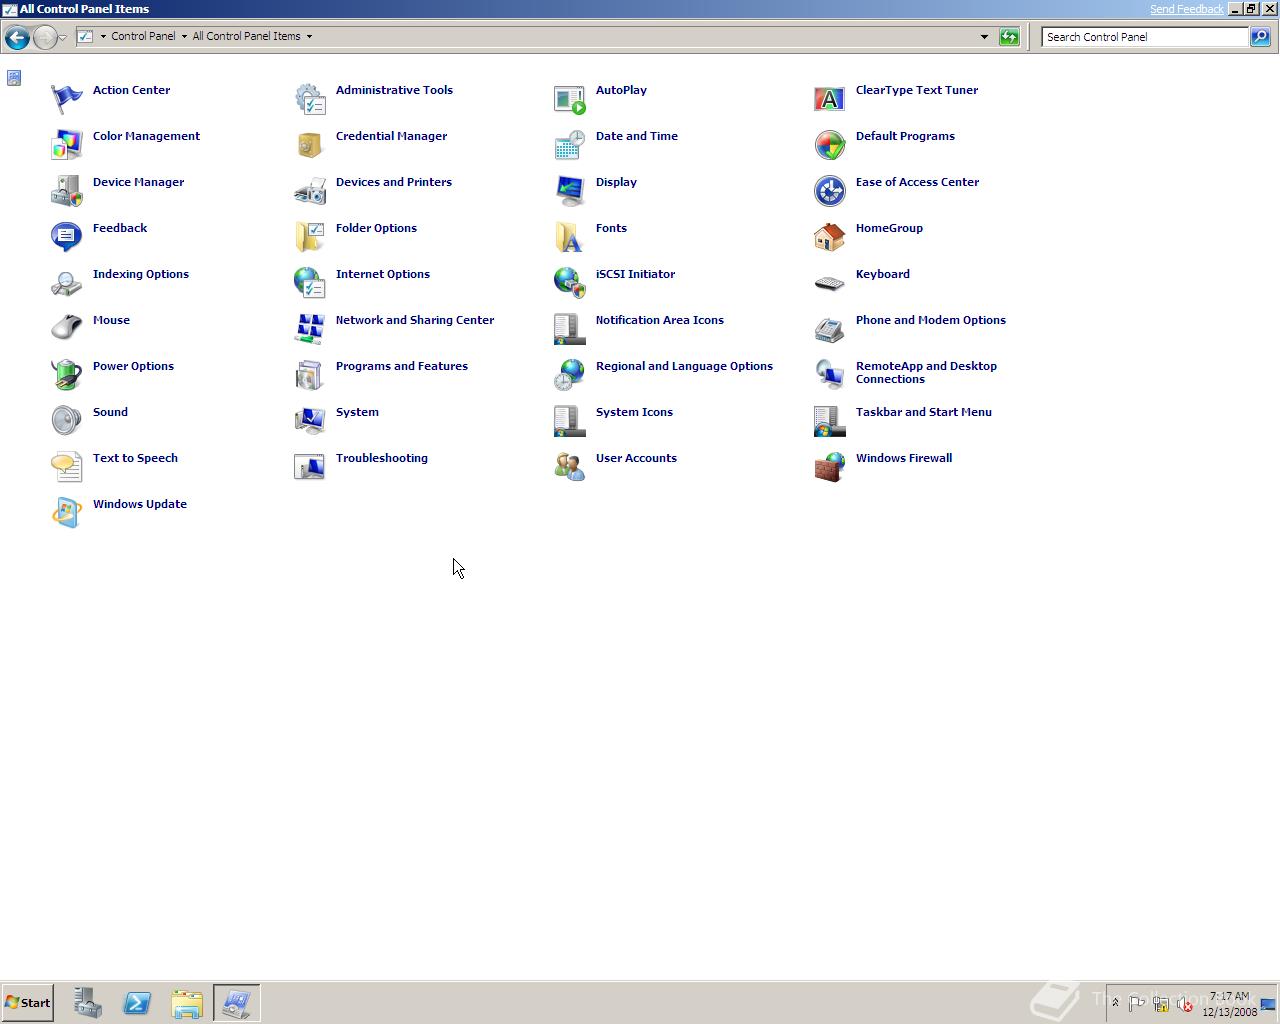Open Network and Sharing Center icon

(310, 328)
